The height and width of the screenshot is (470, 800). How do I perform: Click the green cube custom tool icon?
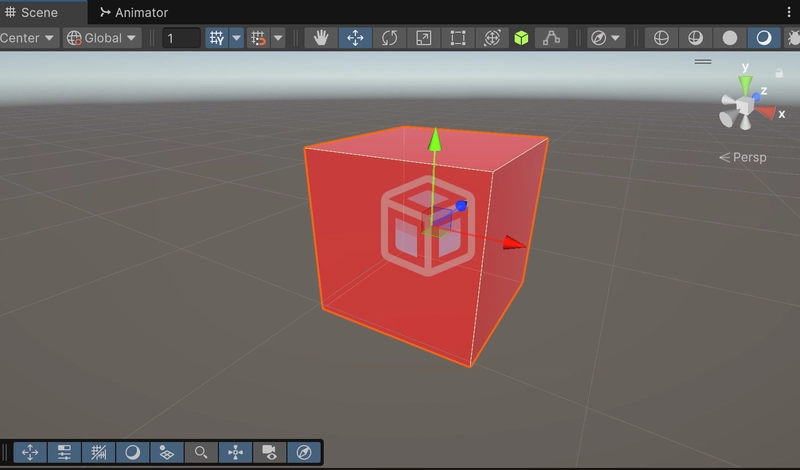(x=521, y=38)
